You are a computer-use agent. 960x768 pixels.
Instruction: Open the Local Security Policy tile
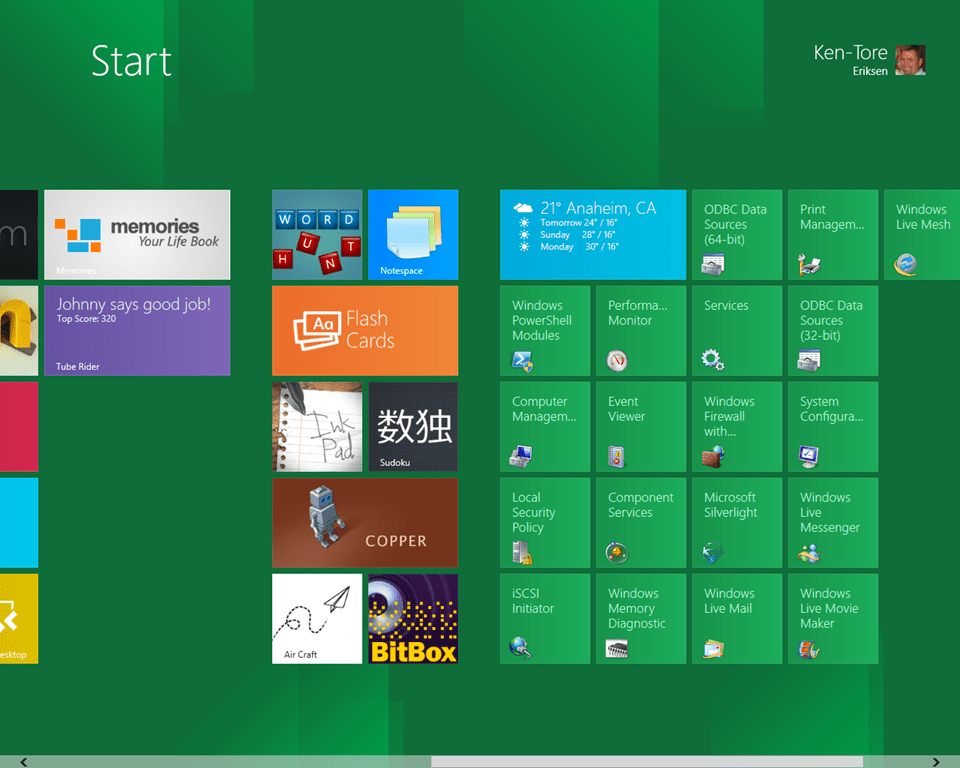(545, 522)
